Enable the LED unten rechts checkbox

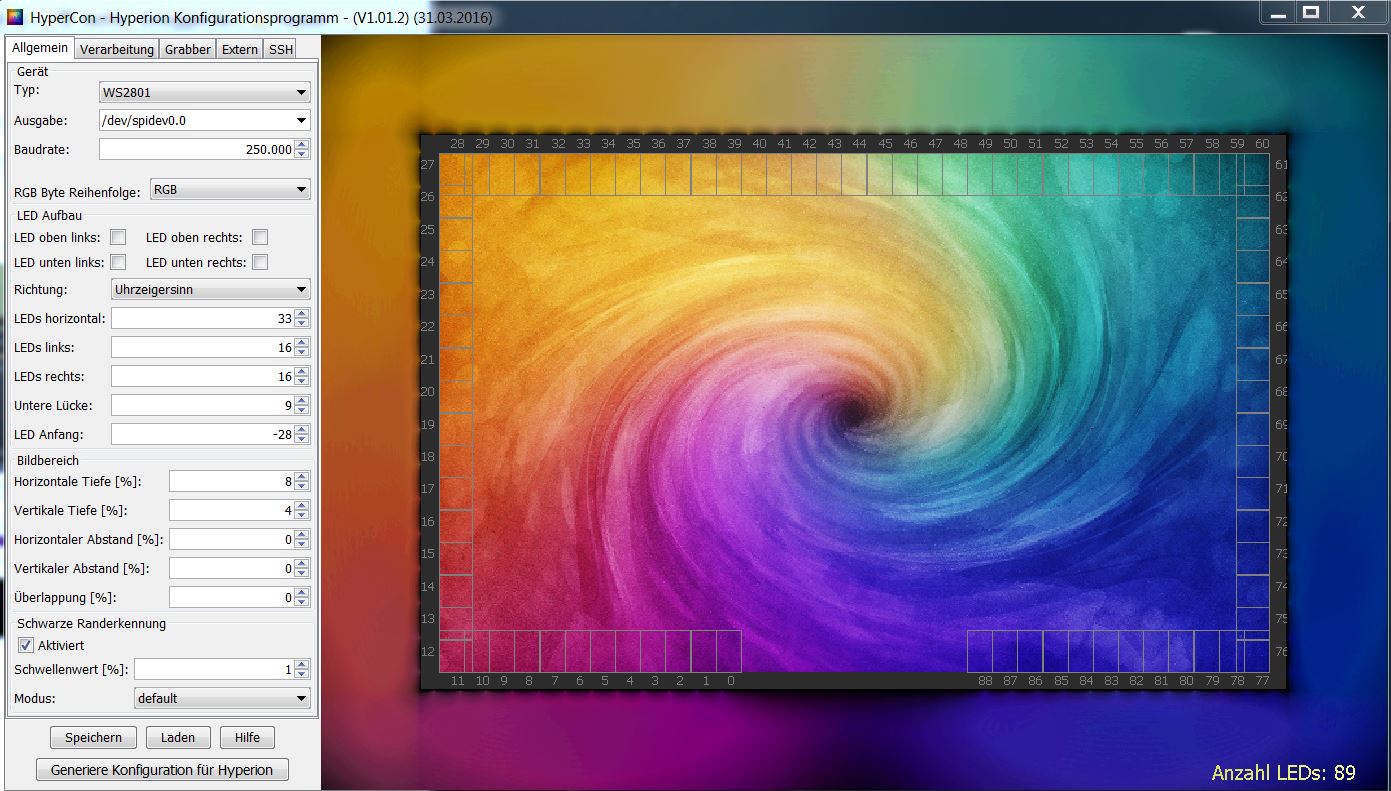click(260, 262)
